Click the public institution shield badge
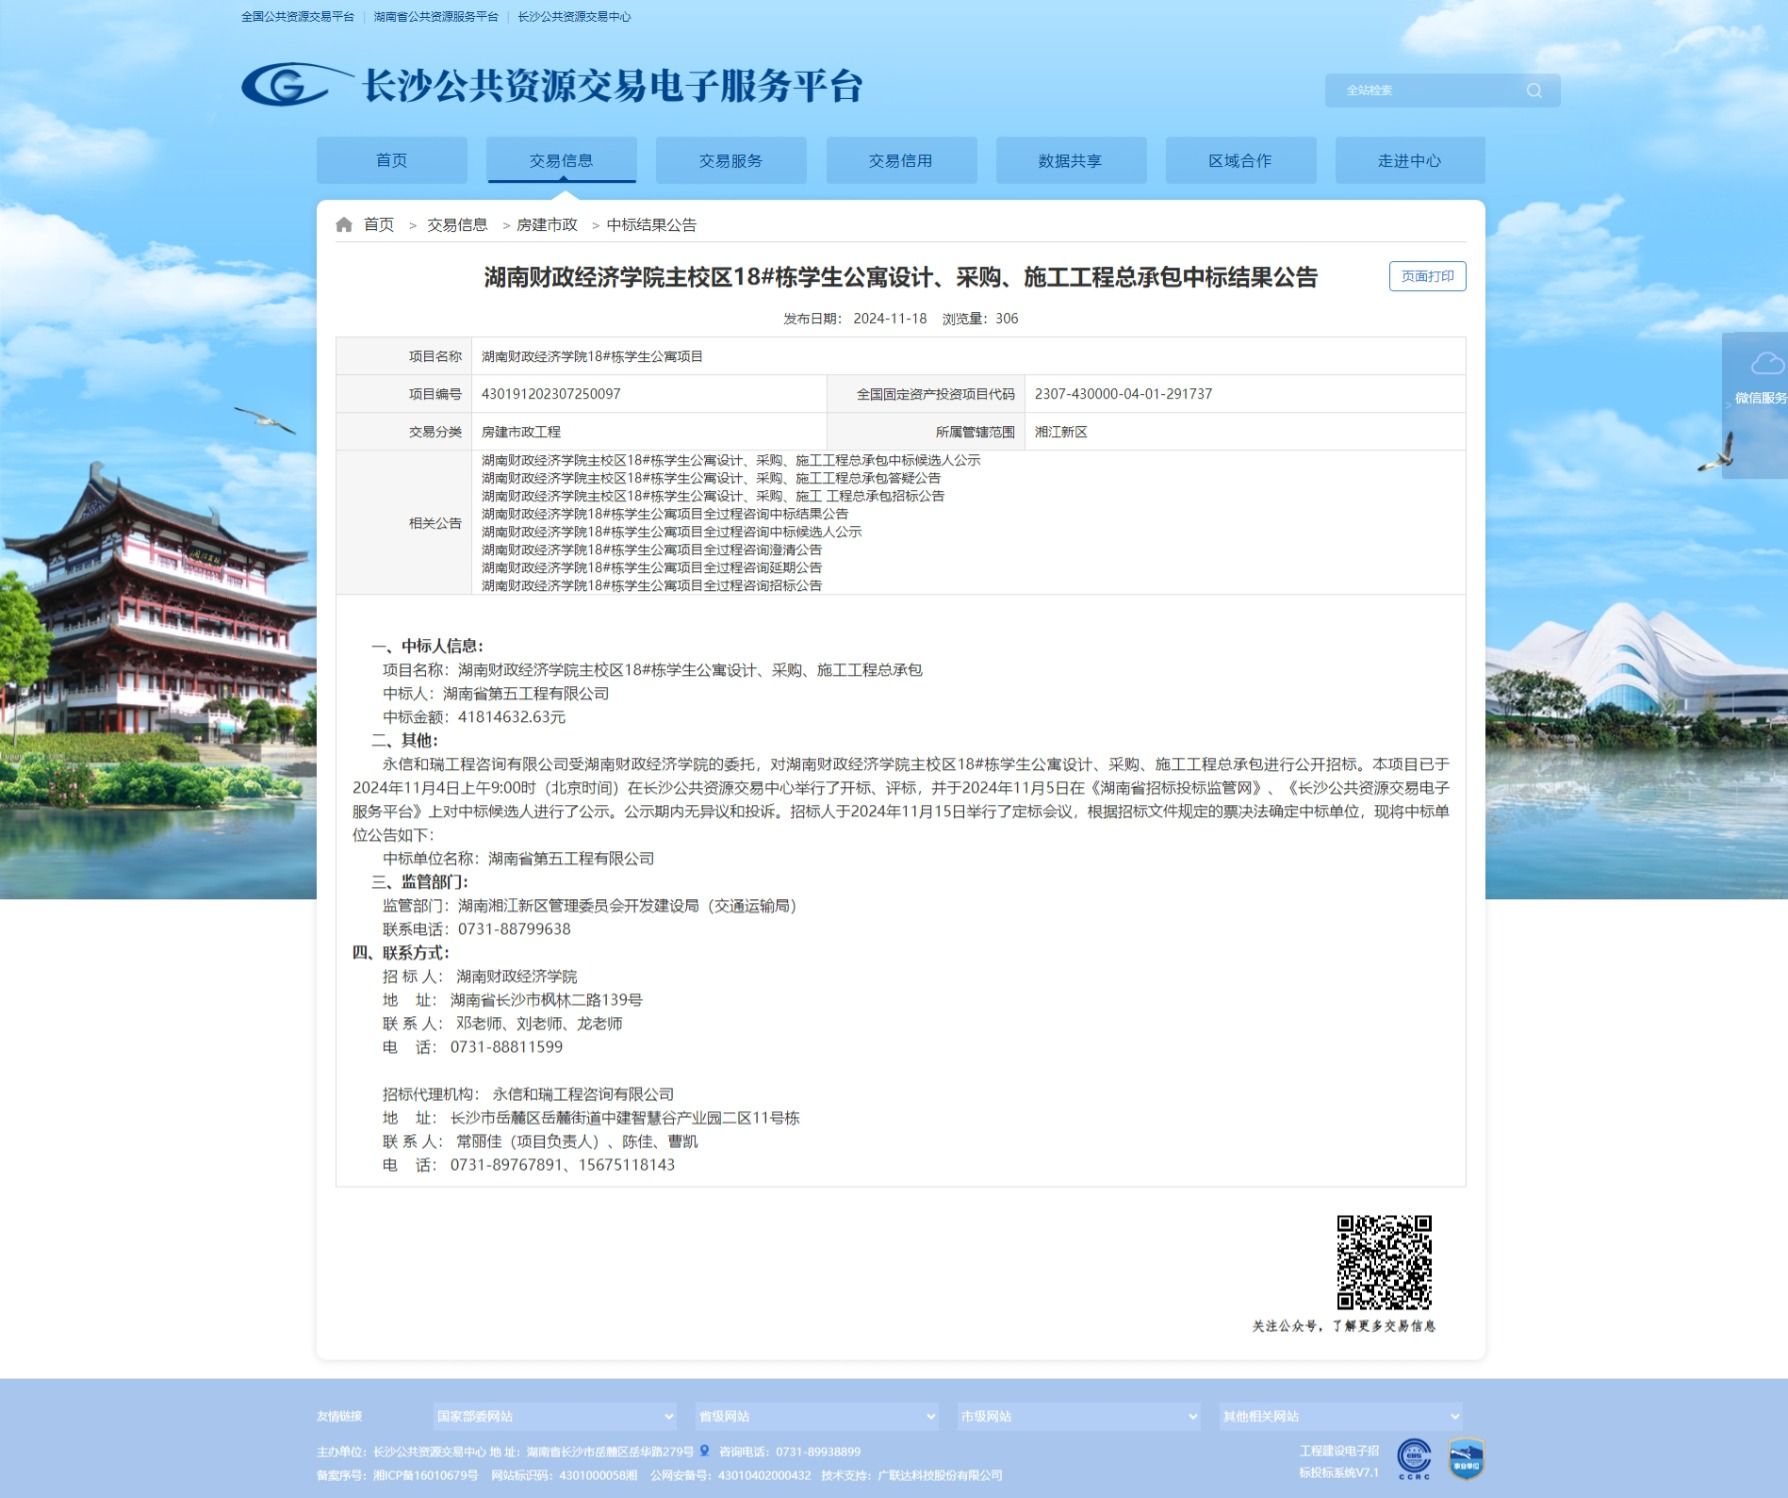The width and height of the screenshot is (1788, 1498). 1466,1459
